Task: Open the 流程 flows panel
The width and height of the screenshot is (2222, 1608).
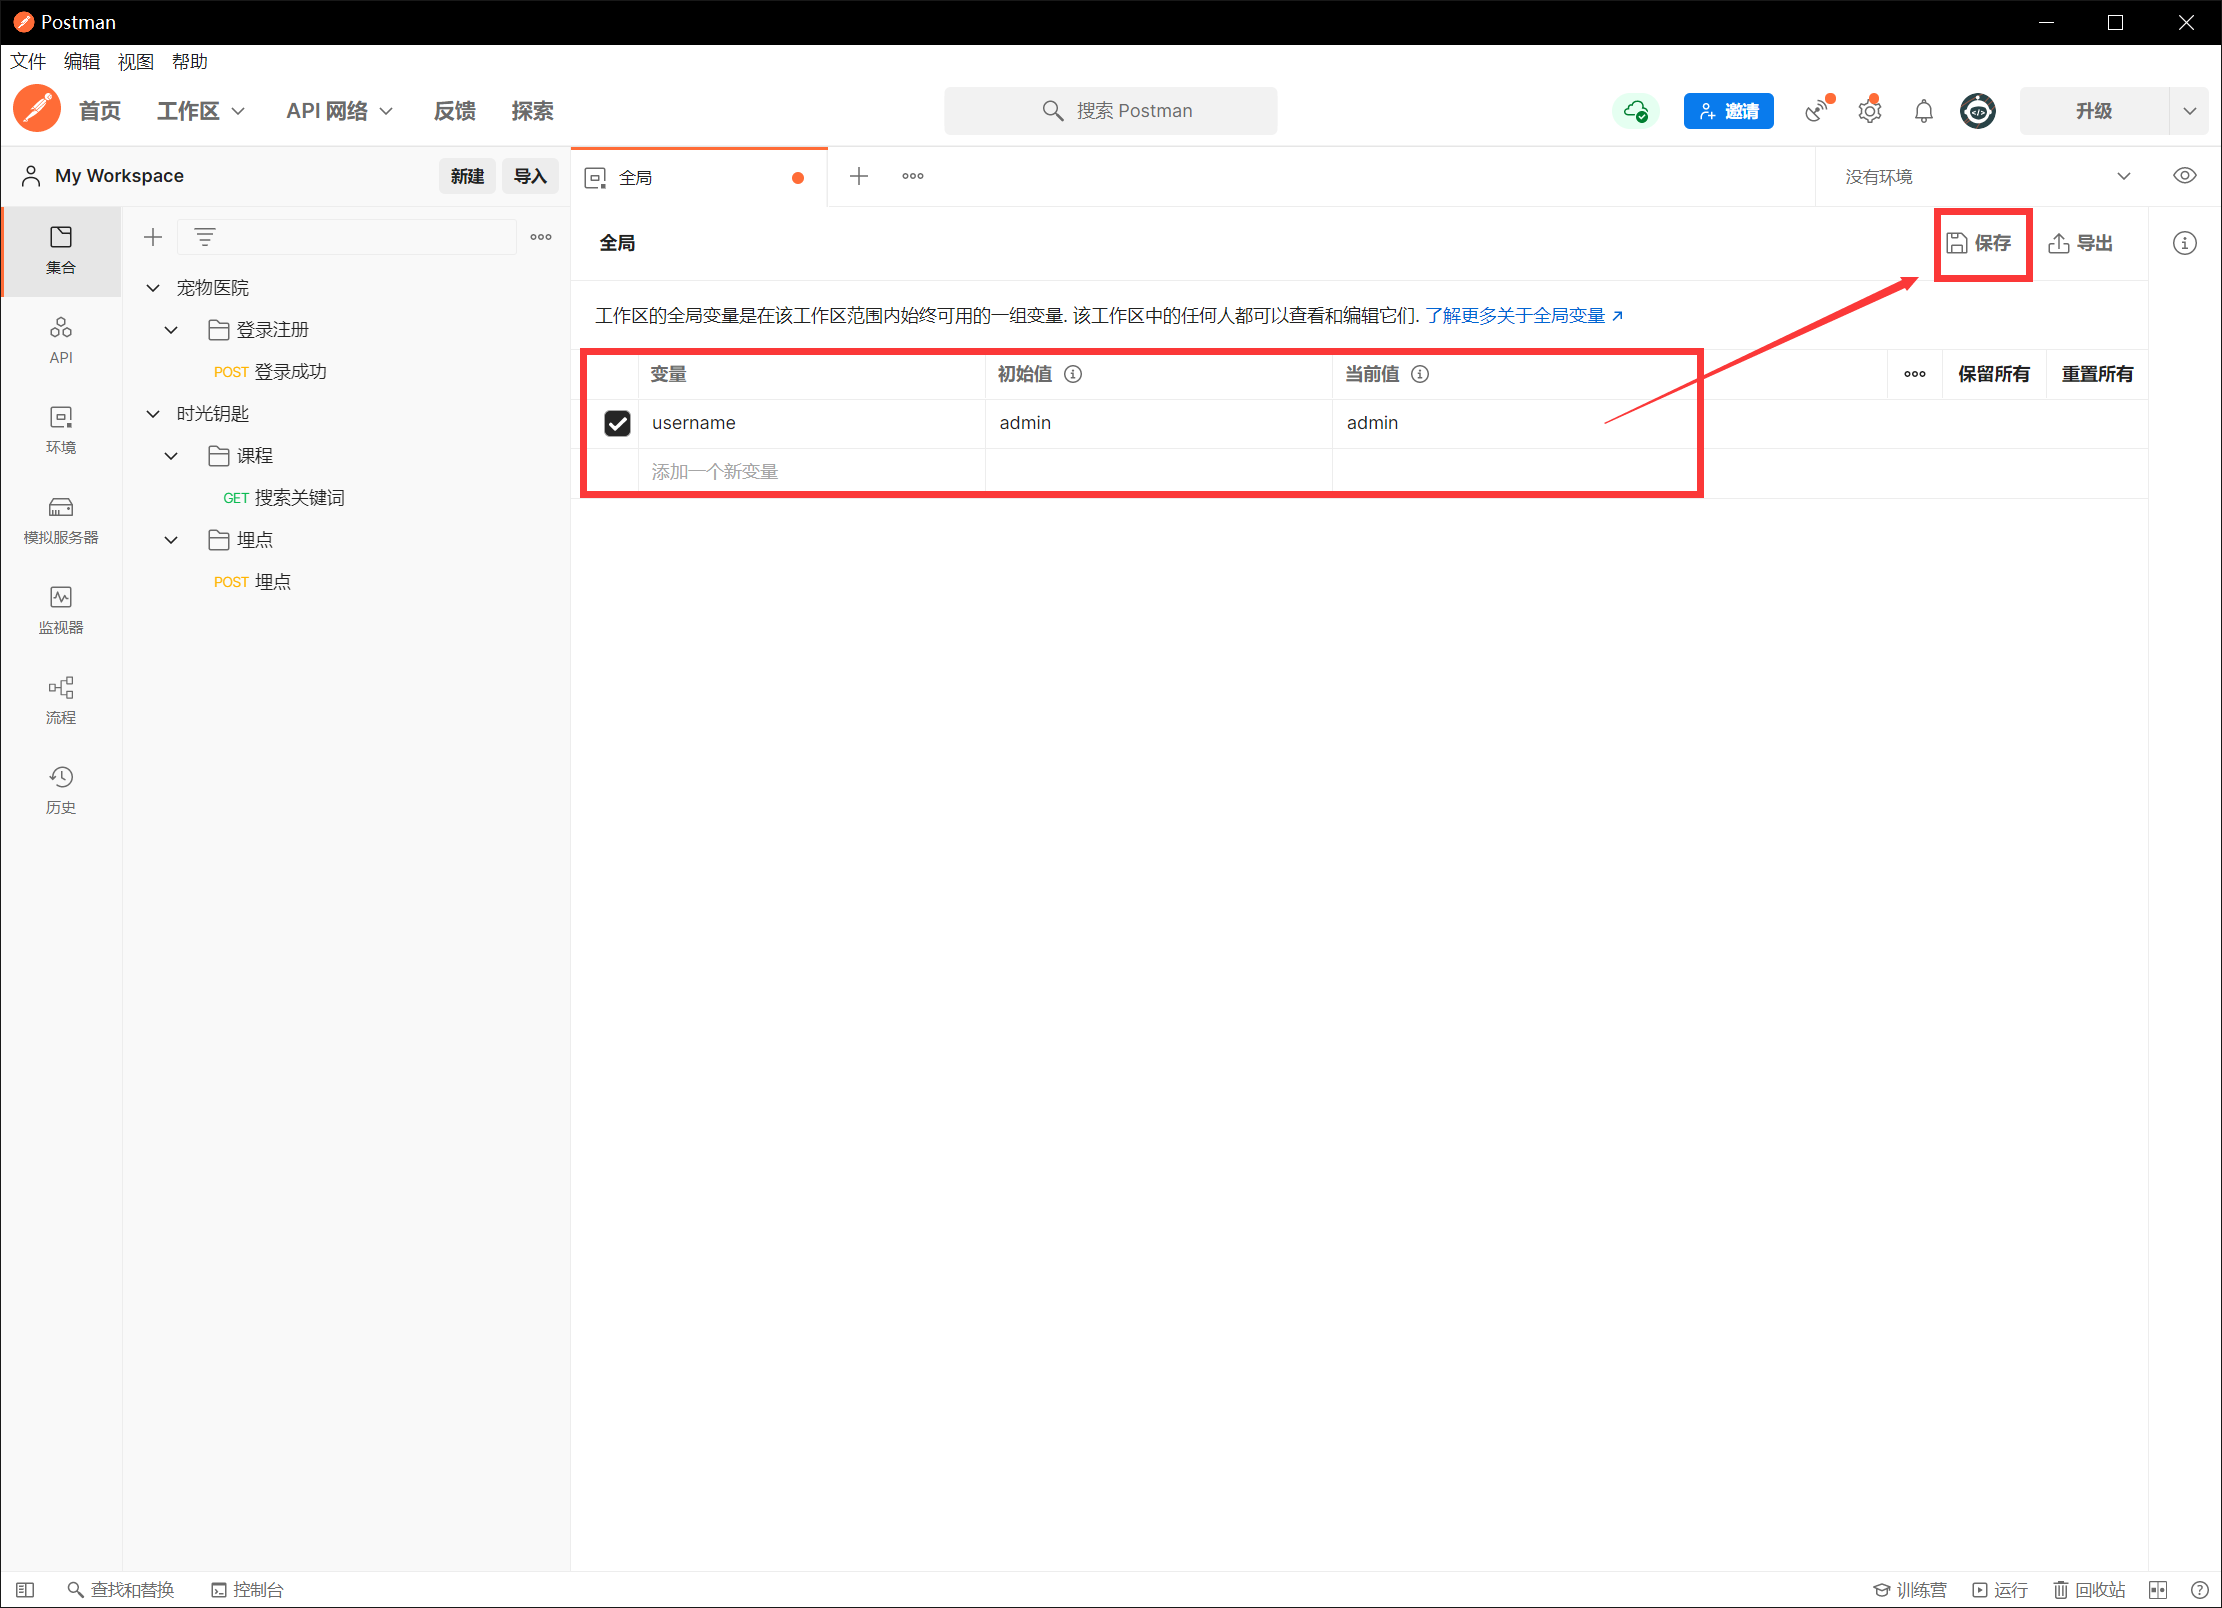Action: coord(60,700)
